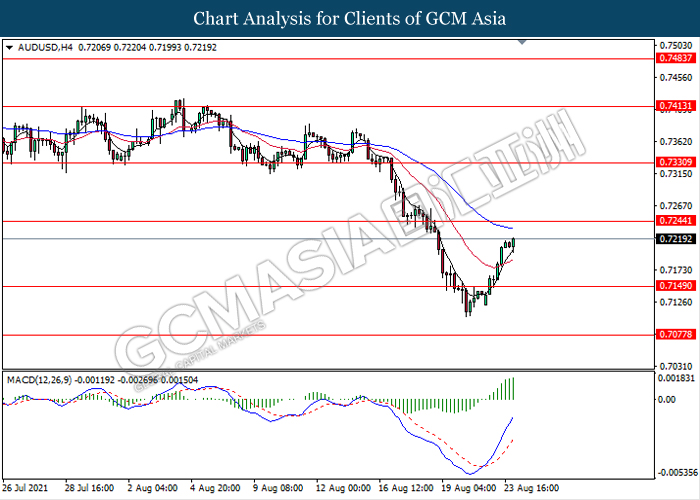Click the 26 Jul 2021 date label
The width and height of the screenshot is (700, 500).
point(27,489)
